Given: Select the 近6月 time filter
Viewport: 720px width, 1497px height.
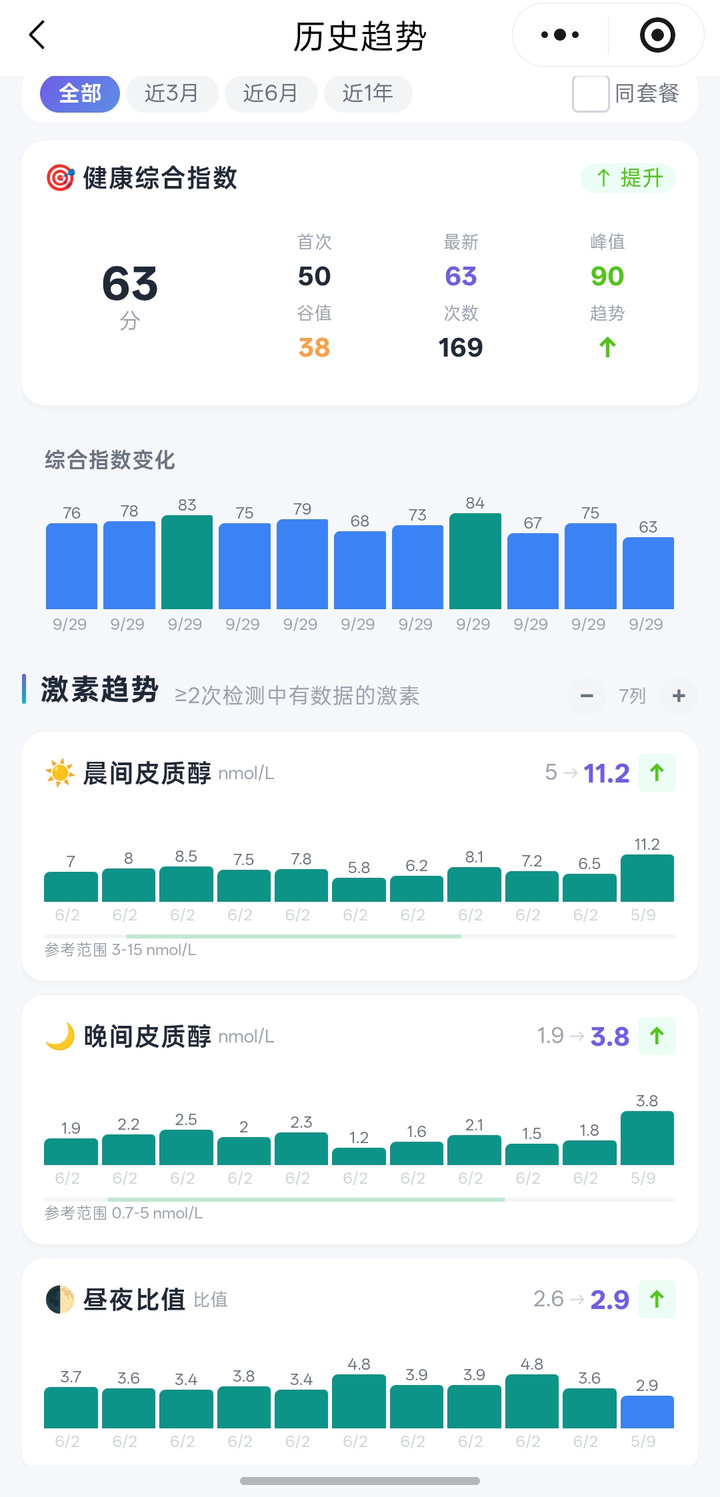Looking at the screenshot, I should point(270,94).
